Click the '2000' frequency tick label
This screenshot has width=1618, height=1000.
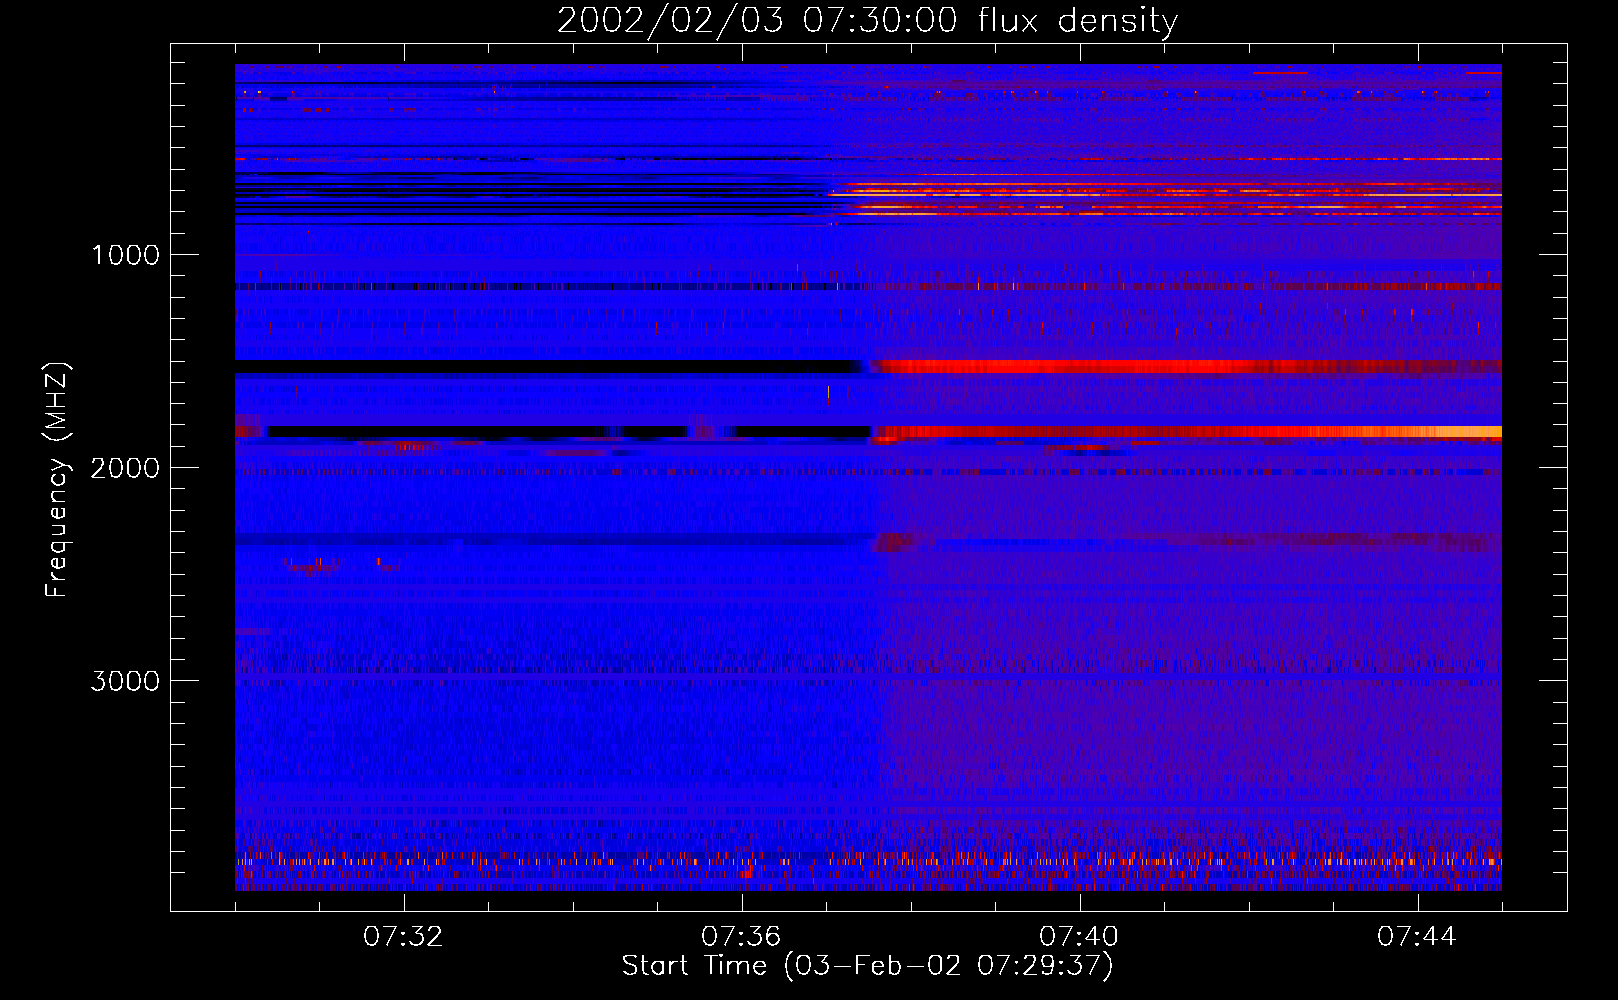[125, 468]
